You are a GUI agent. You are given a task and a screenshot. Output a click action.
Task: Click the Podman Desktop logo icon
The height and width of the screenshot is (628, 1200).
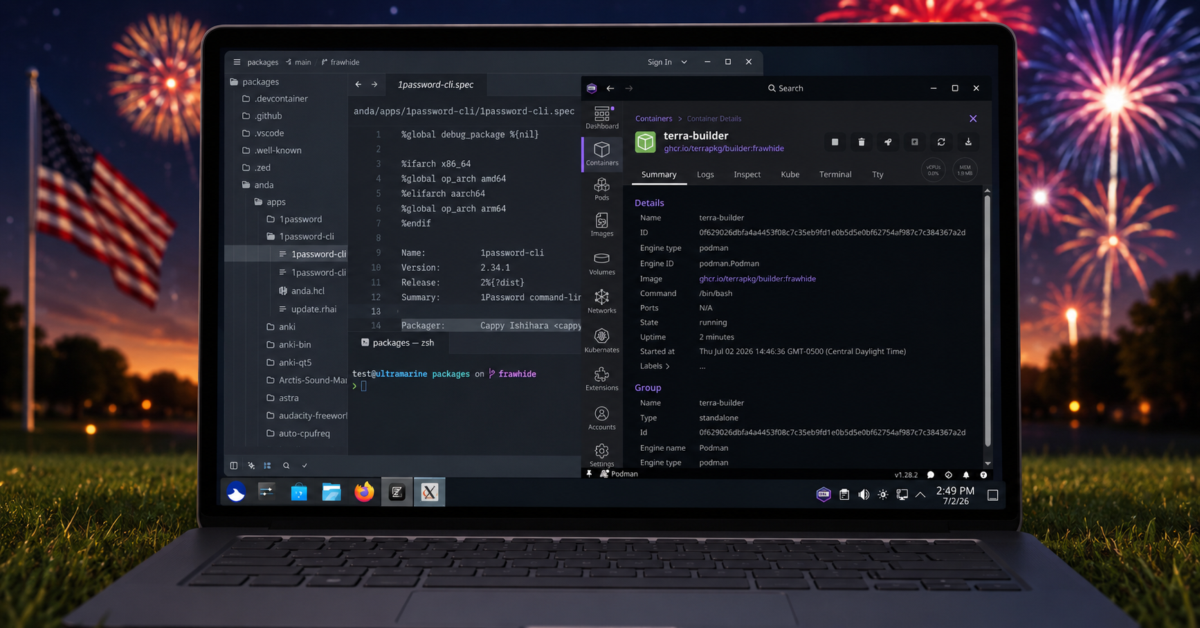[591, 88]
